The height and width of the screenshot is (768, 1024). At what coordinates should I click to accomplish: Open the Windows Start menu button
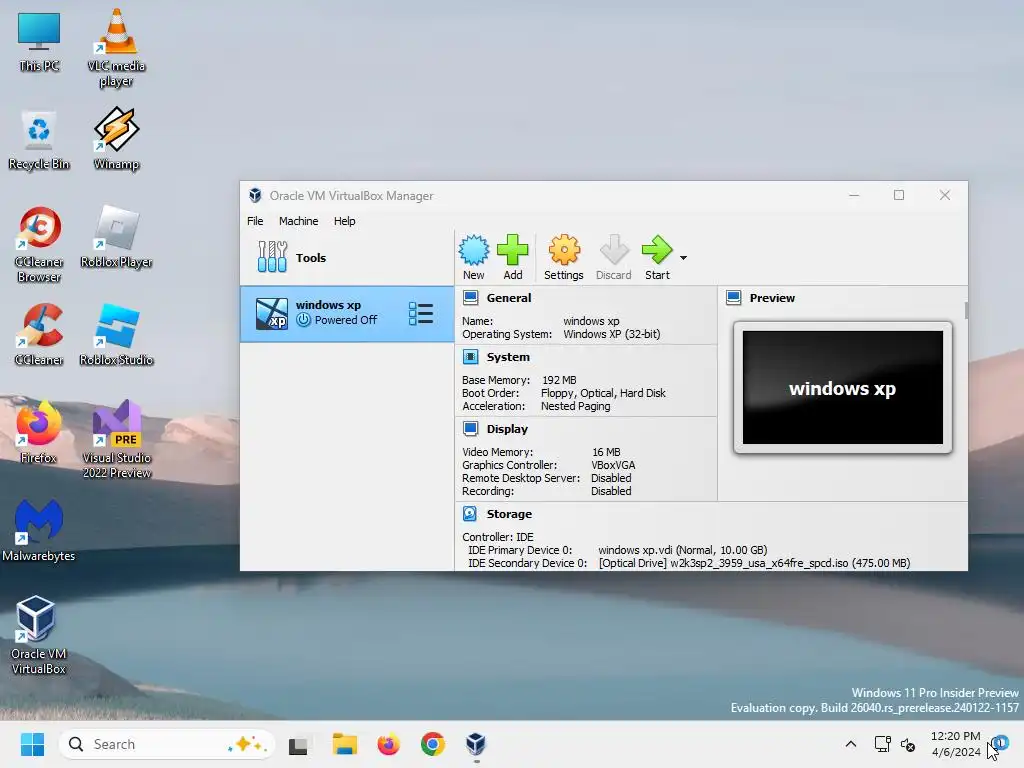point(32,744)
